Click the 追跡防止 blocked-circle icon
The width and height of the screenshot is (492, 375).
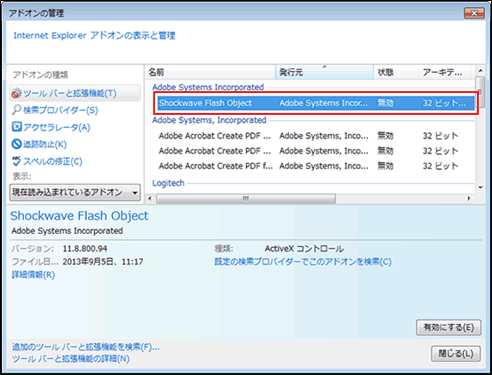pyautogui.click(x=17, y=144)
